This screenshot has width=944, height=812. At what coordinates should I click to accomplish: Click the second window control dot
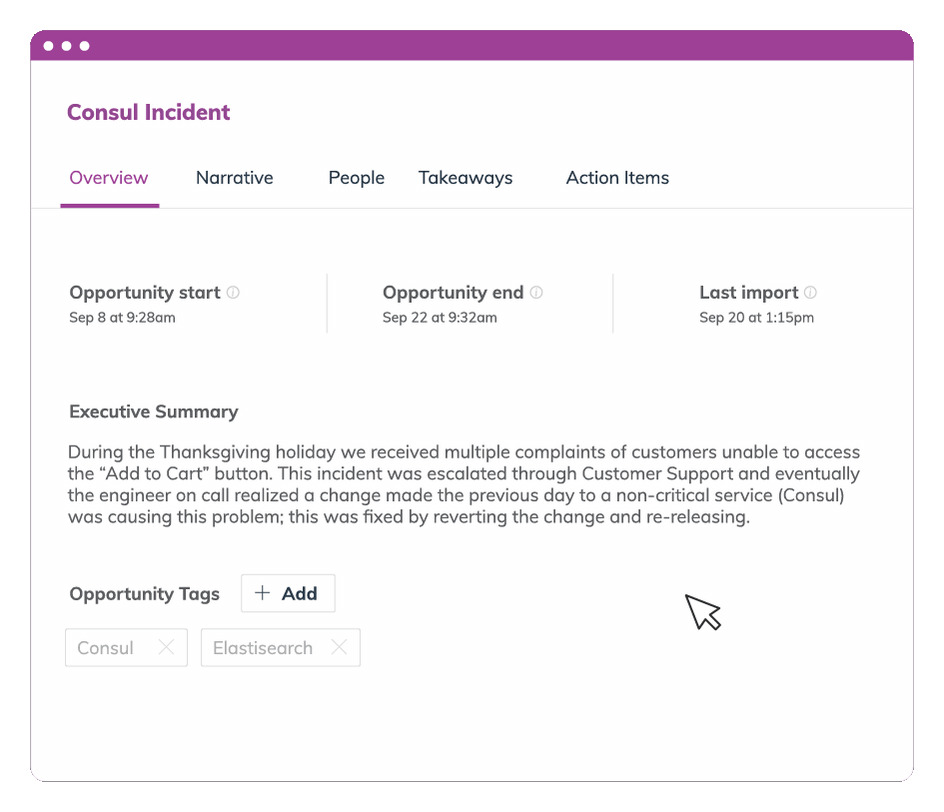click(67, 46)
